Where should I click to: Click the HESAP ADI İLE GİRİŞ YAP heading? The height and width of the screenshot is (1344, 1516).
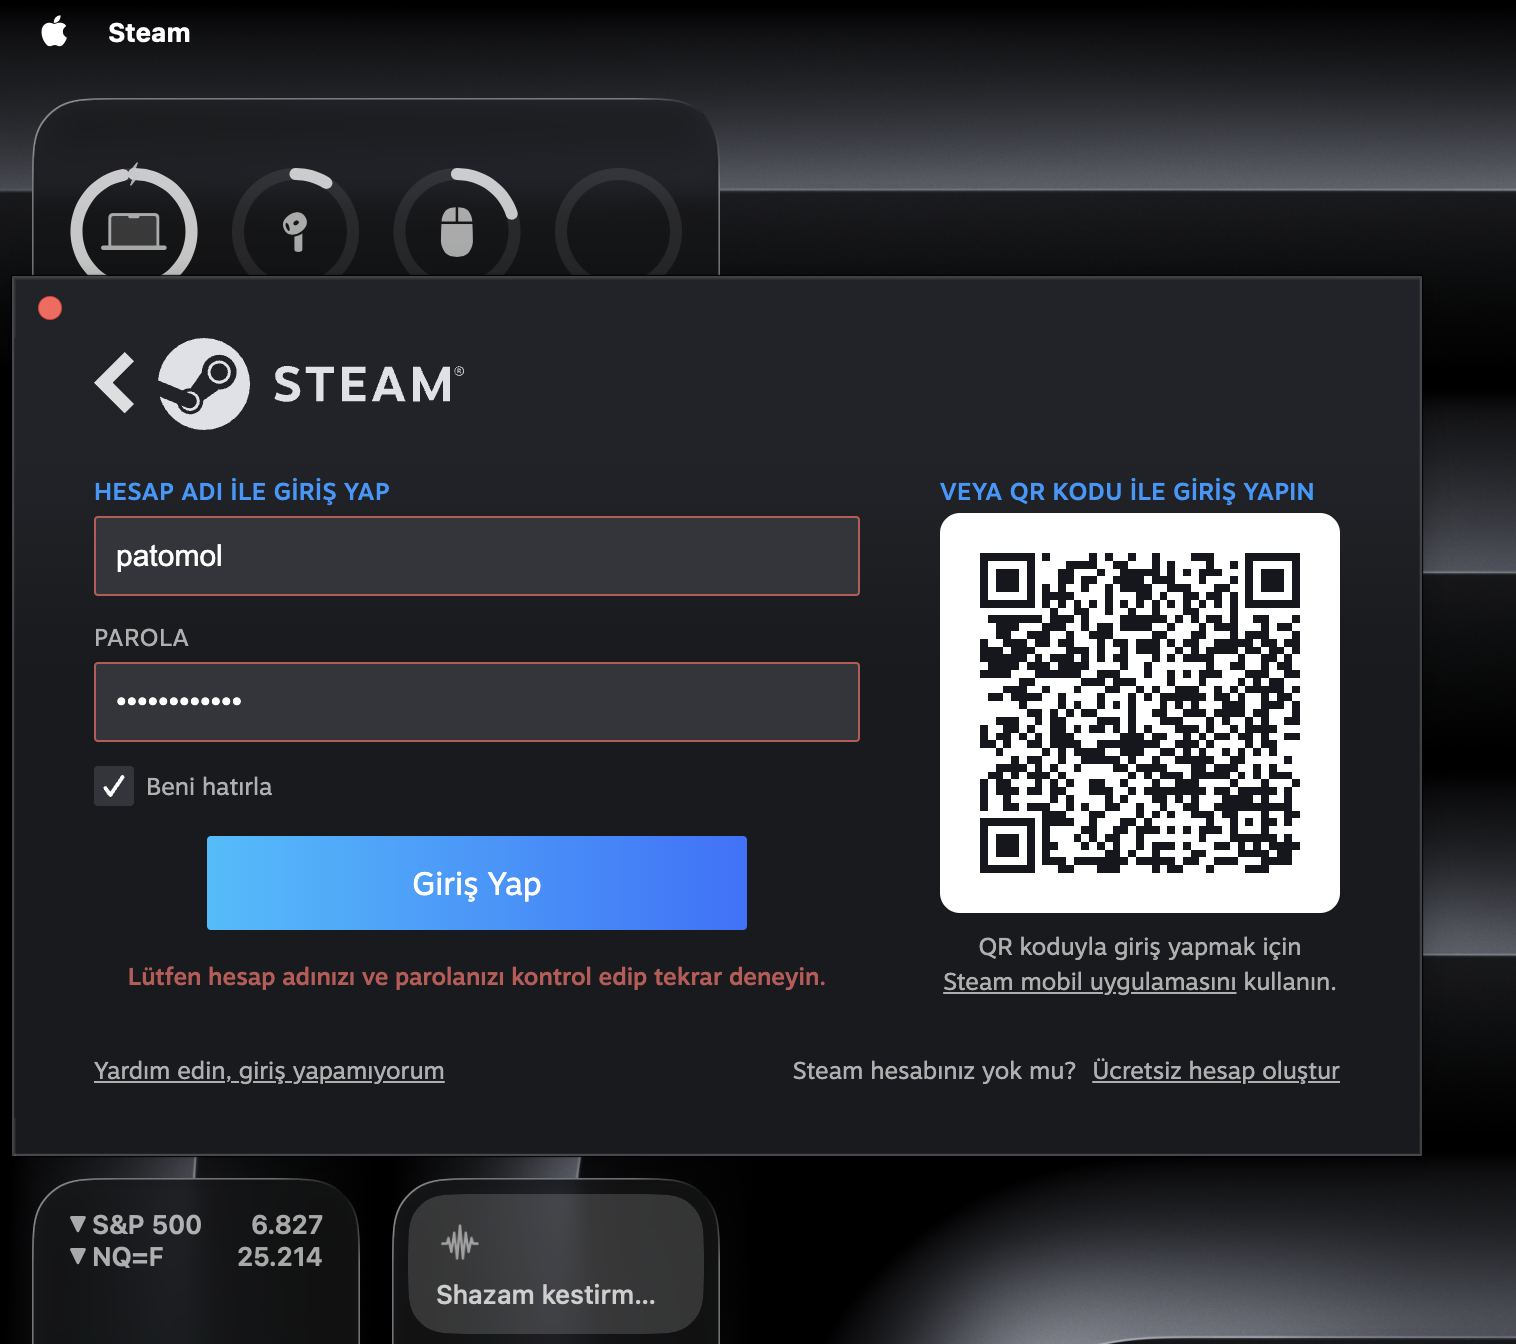click(x=242, y=491)
